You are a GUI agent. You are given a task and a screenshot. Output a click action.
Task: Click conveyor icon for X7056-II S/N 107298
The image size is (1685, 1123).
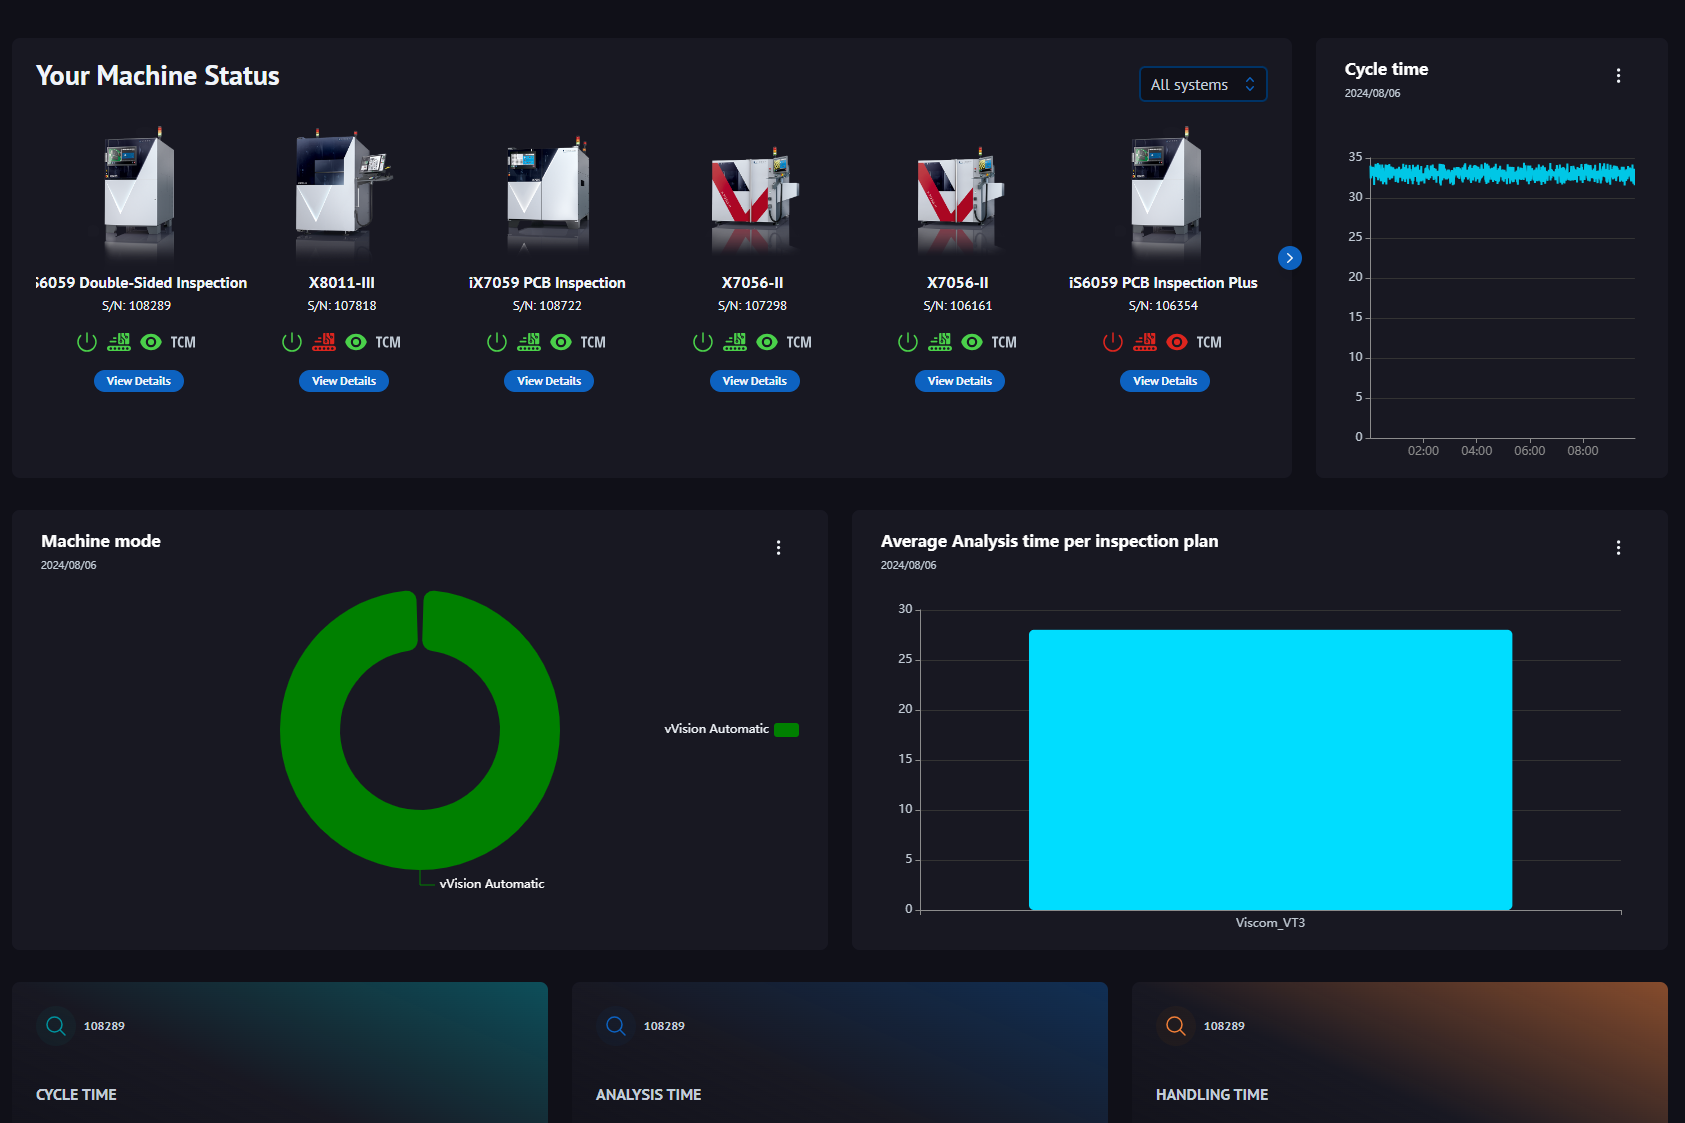click(x=735, y=342)
